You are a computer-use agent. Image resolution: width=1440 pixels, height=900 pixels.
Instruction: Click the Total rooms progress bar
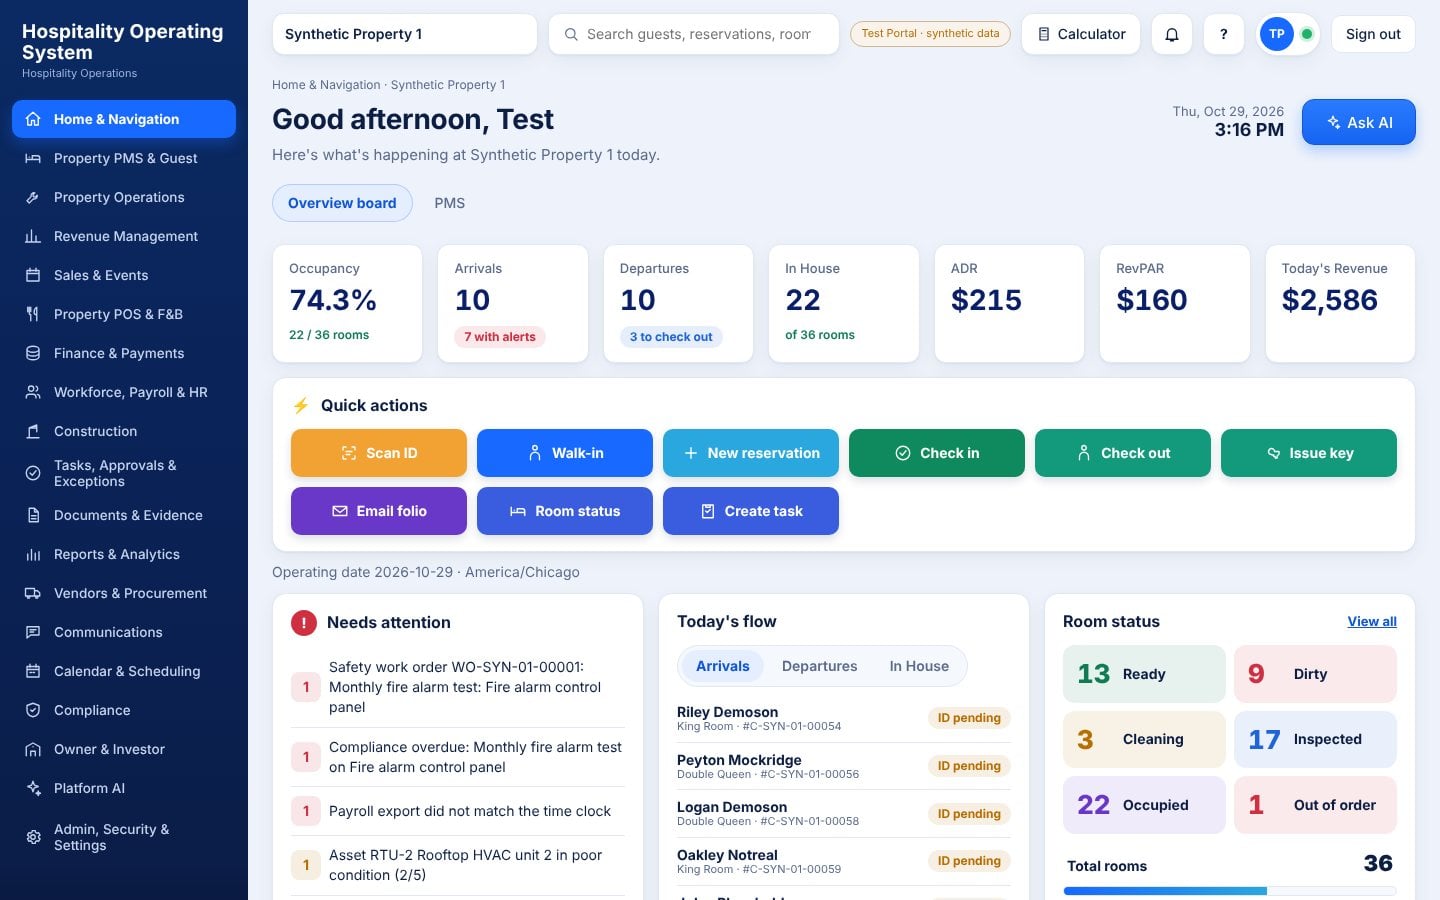click(1230, 891)
